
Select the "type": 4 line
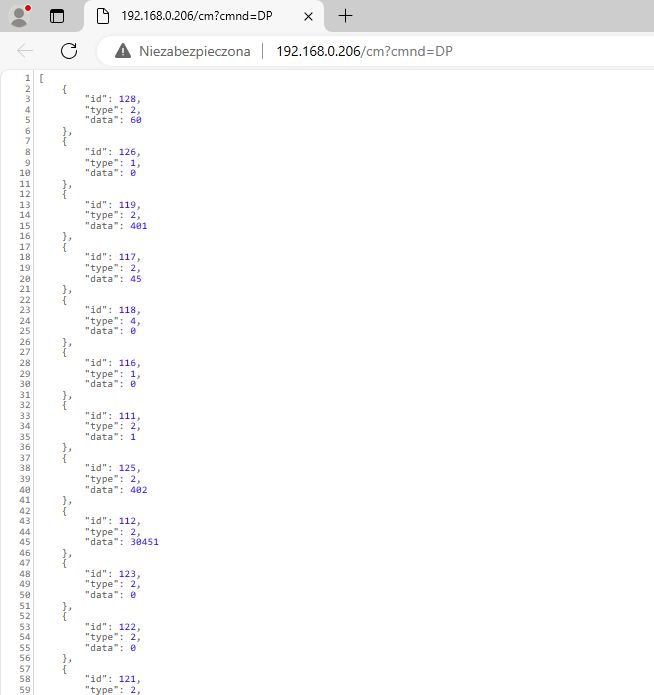pyautogui.click(x=113, y=321)
